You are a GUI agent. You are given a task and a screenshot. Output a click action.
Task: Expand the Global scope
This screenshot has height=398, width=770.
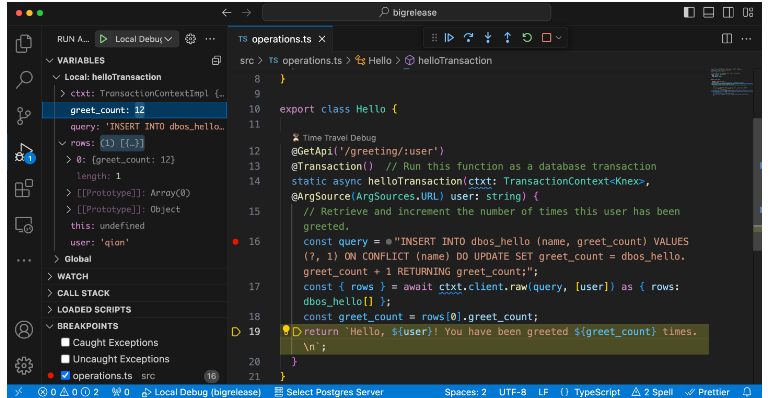[56, 259]
